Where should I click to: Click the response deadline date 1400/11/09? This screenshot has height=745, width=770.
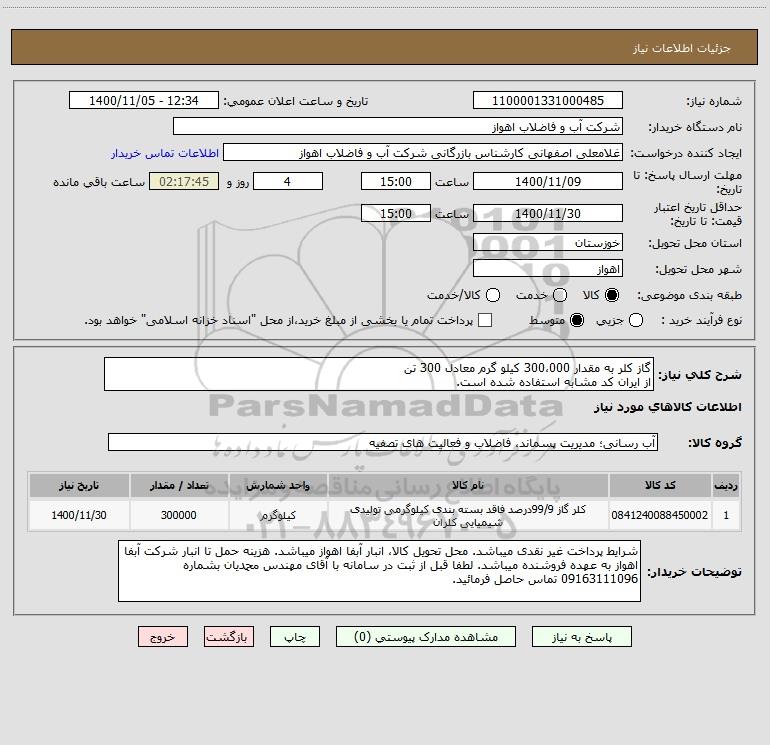click(548, 182)
